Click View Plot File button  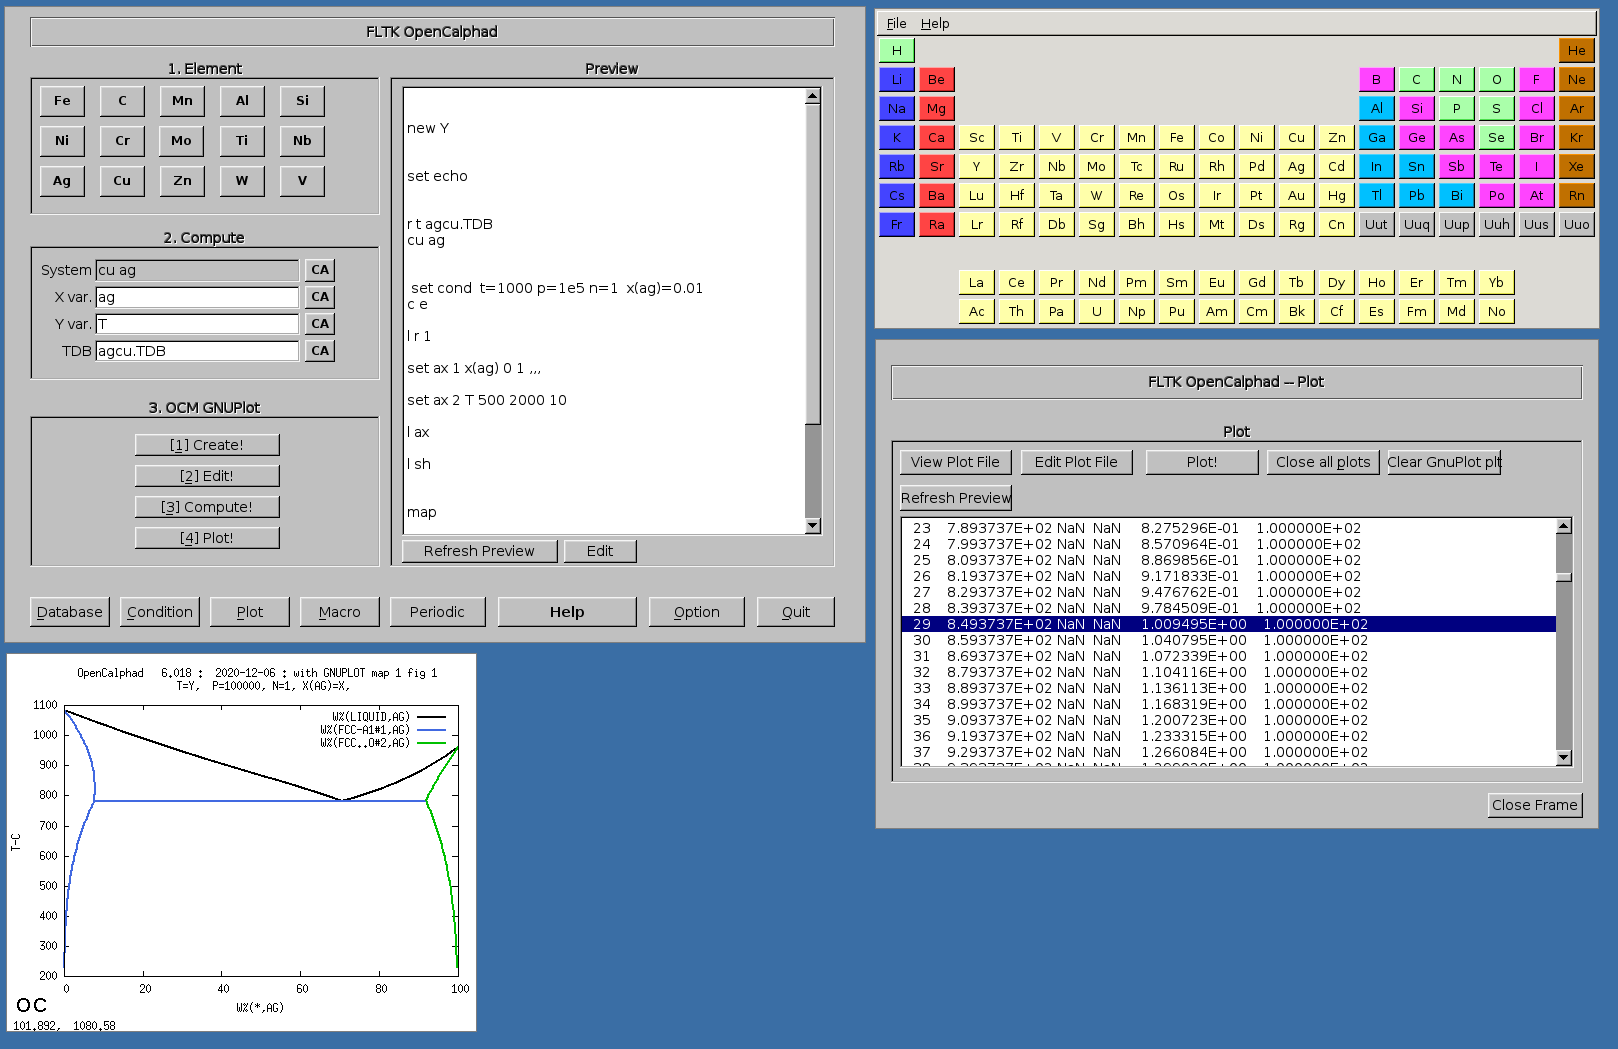coord(955,462)
